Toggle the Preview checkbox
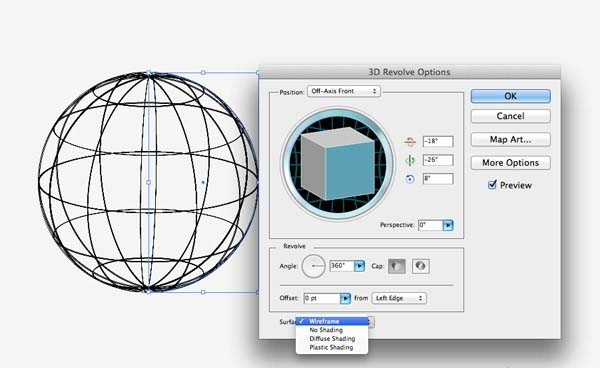Screen dimensions: 600x368 pyautogui.click(x=492, y=185)
